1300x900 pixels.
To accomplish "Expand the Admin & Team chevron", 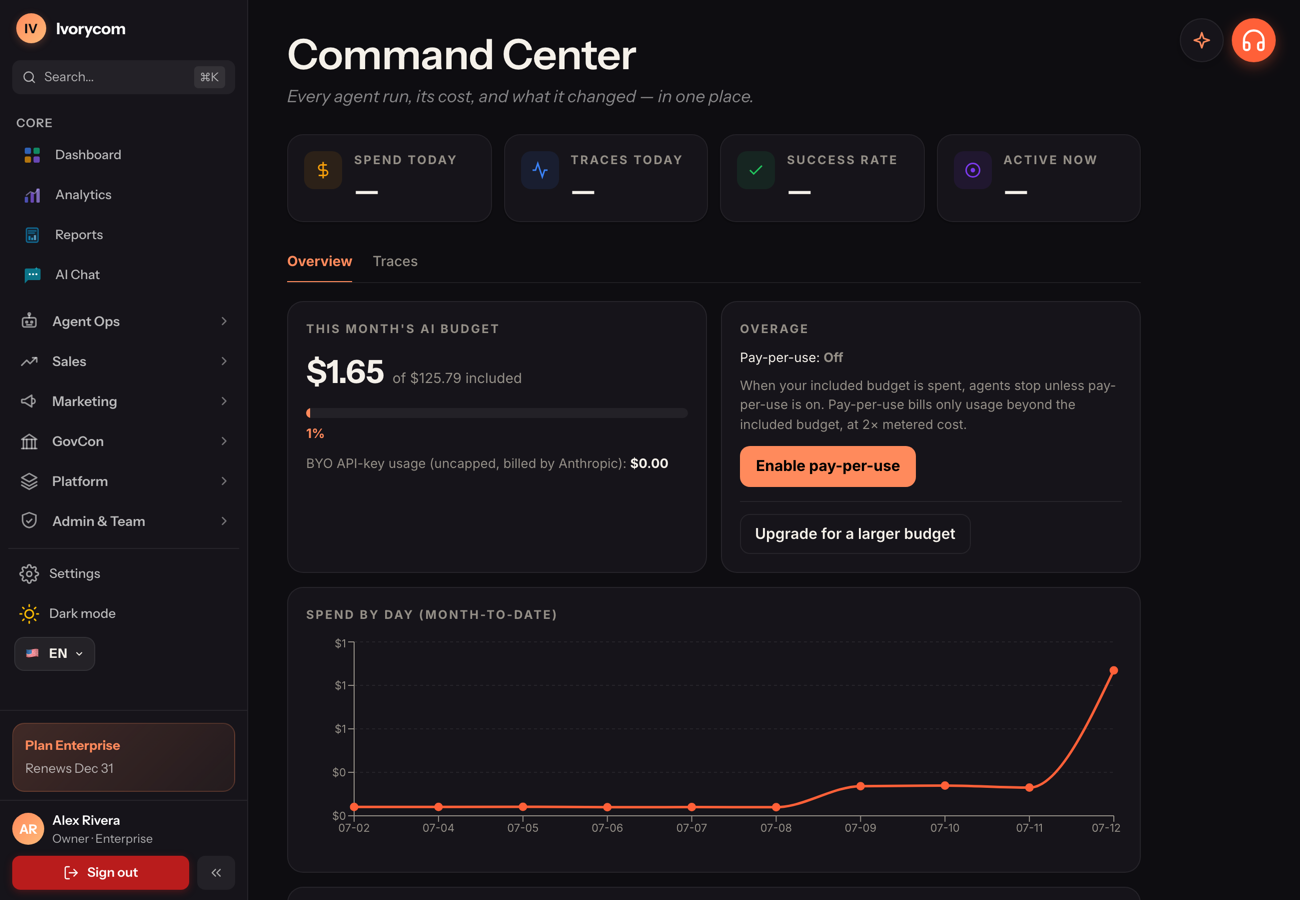I will click(224, 521).
